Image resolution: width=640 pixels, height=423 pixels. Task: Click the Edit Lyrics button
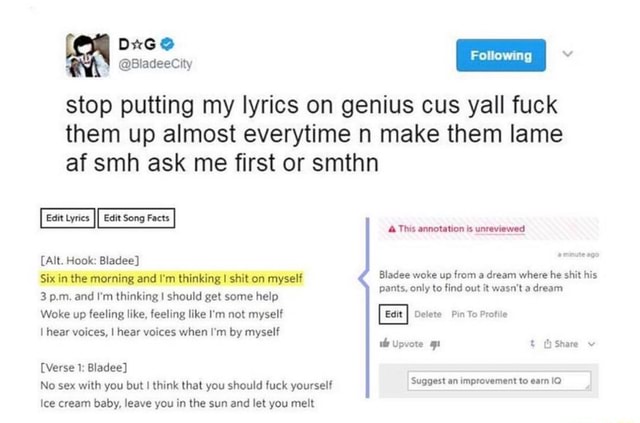pyautogui.click(x=68, y=217)
